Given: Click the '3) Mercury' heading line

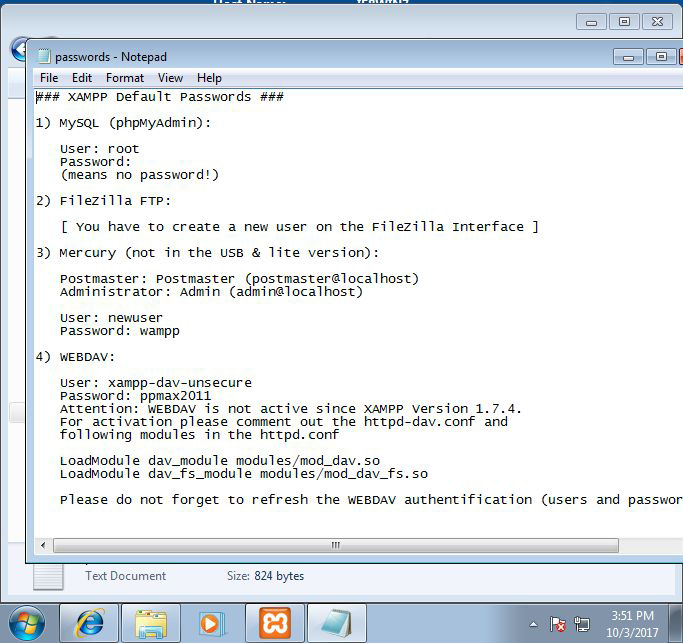Looking at the screenshot, I should (207, 253).
